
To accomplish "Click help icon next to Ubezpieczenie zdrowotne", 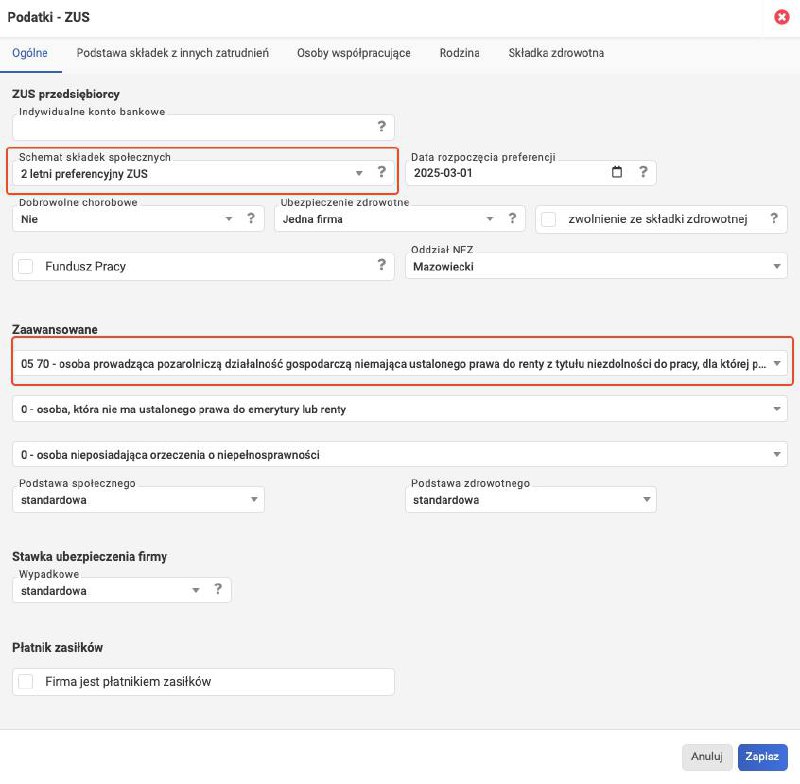I will [x=513, y=218].
